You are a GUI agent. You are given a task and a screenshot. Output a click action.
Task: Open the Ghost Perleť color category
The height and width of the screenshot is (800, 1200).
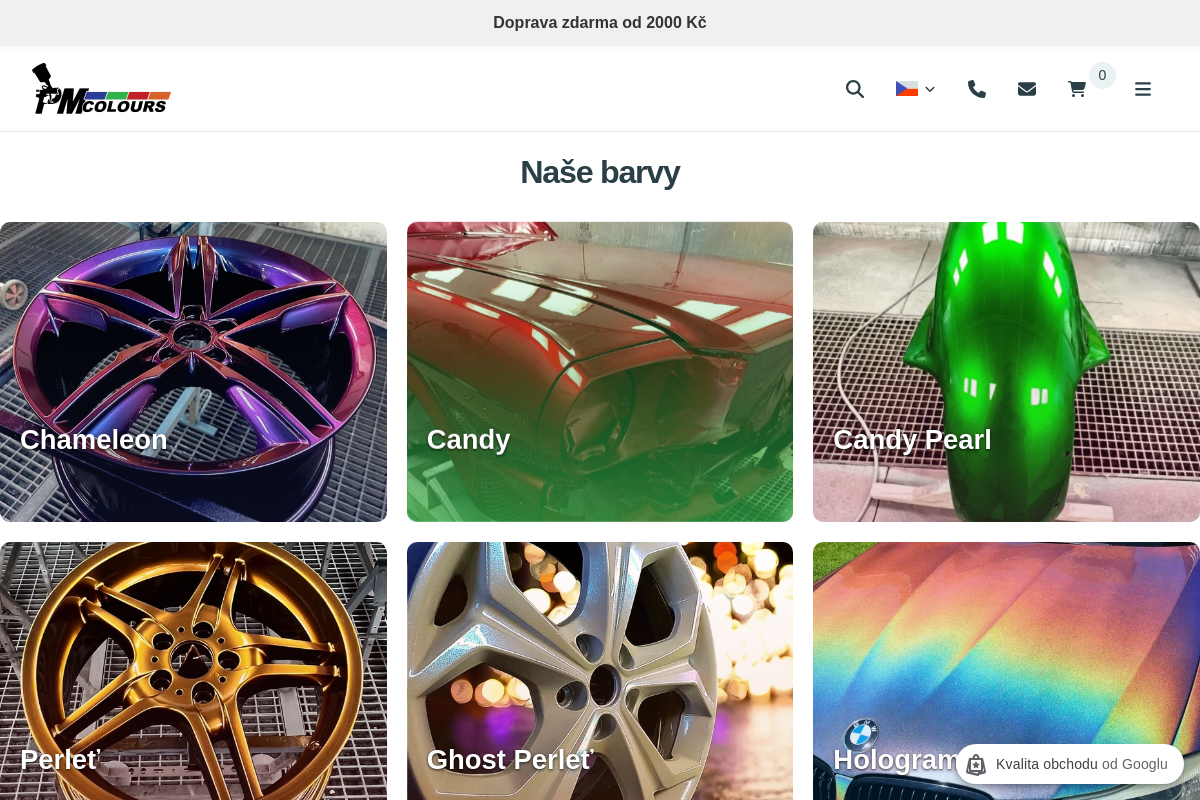pyautogui.click(x=600, y=660)
